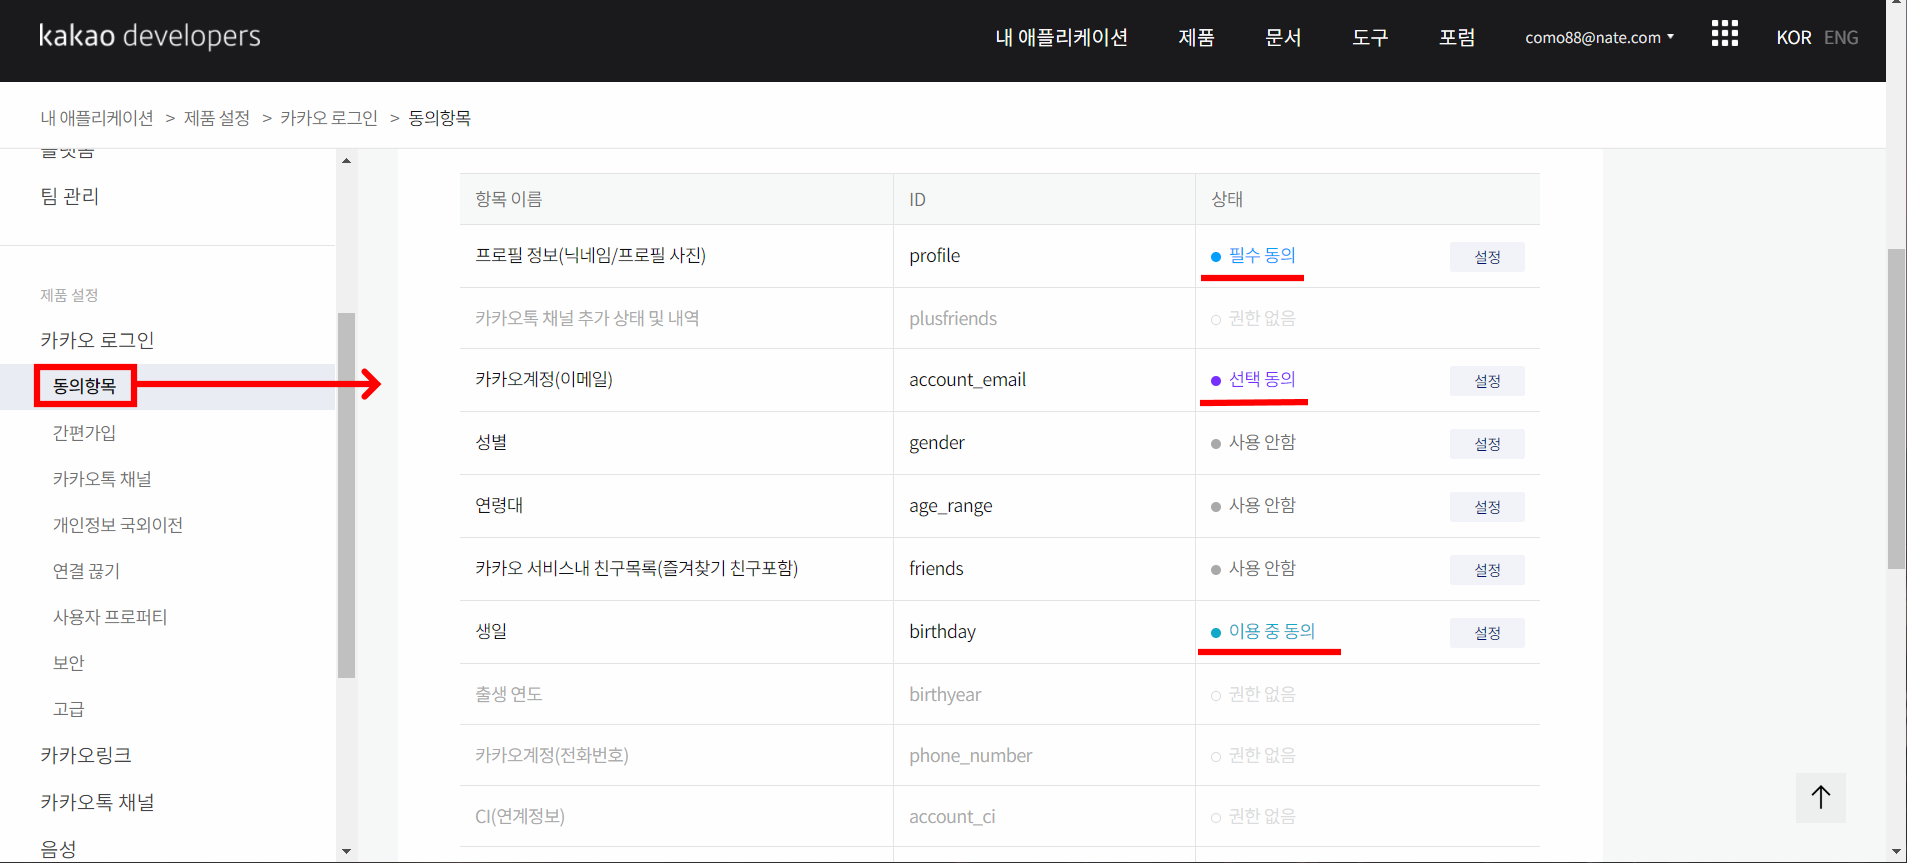
Task: Open 카카오 로그인 sidebar item
Action: [97, 340]
